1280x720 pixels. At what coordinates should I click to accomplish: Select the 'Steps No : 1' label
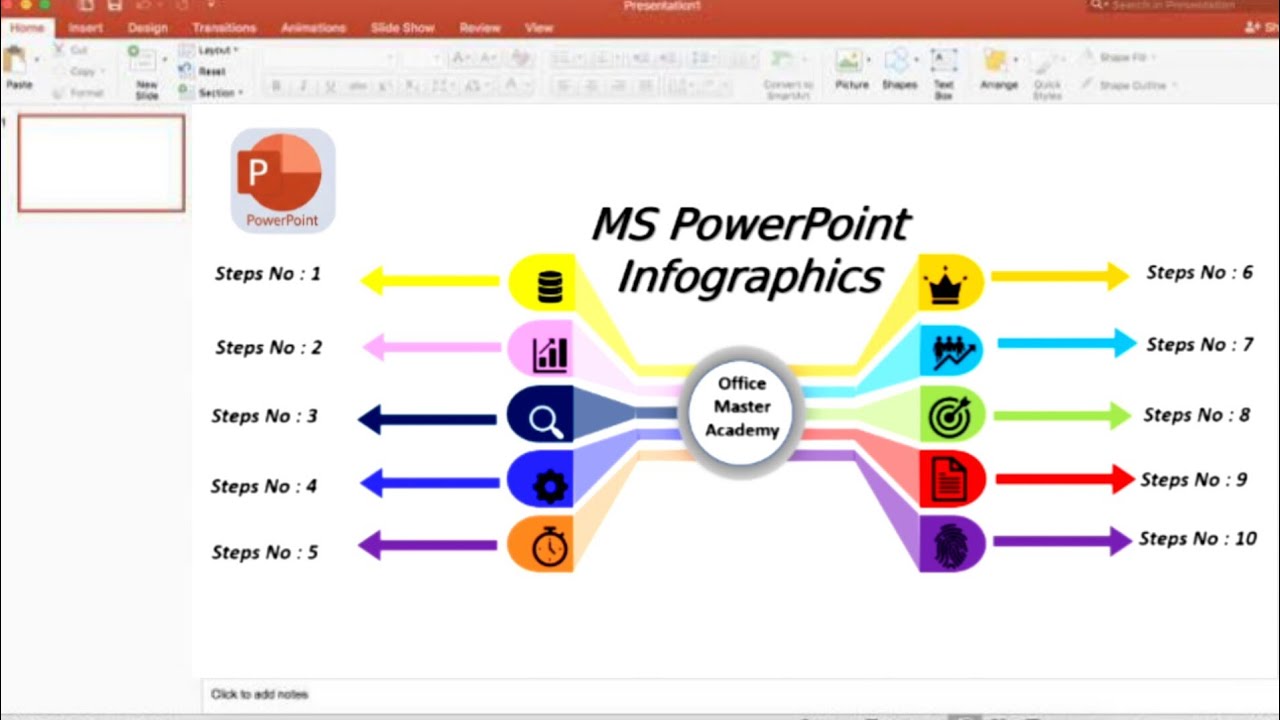[268, 274]
